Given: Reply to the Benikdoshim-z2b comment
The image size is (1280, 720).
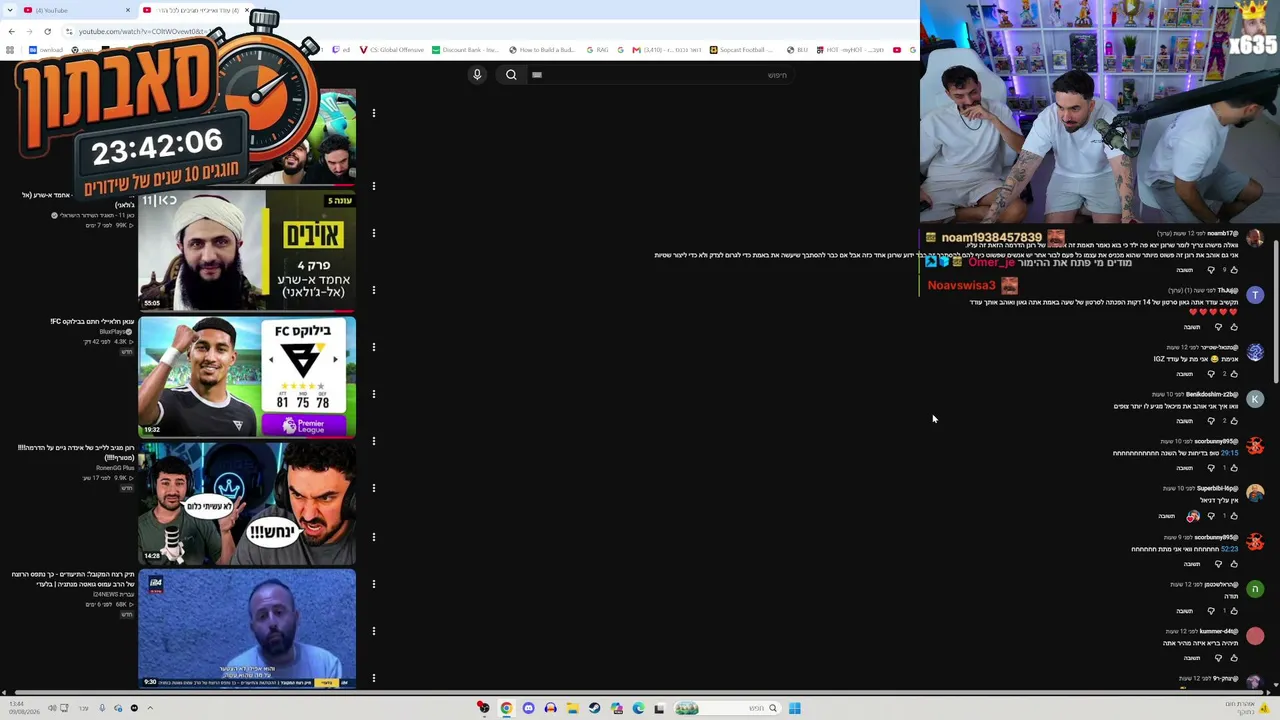Looking at the screenshot, I should (x=1185, y=421).
